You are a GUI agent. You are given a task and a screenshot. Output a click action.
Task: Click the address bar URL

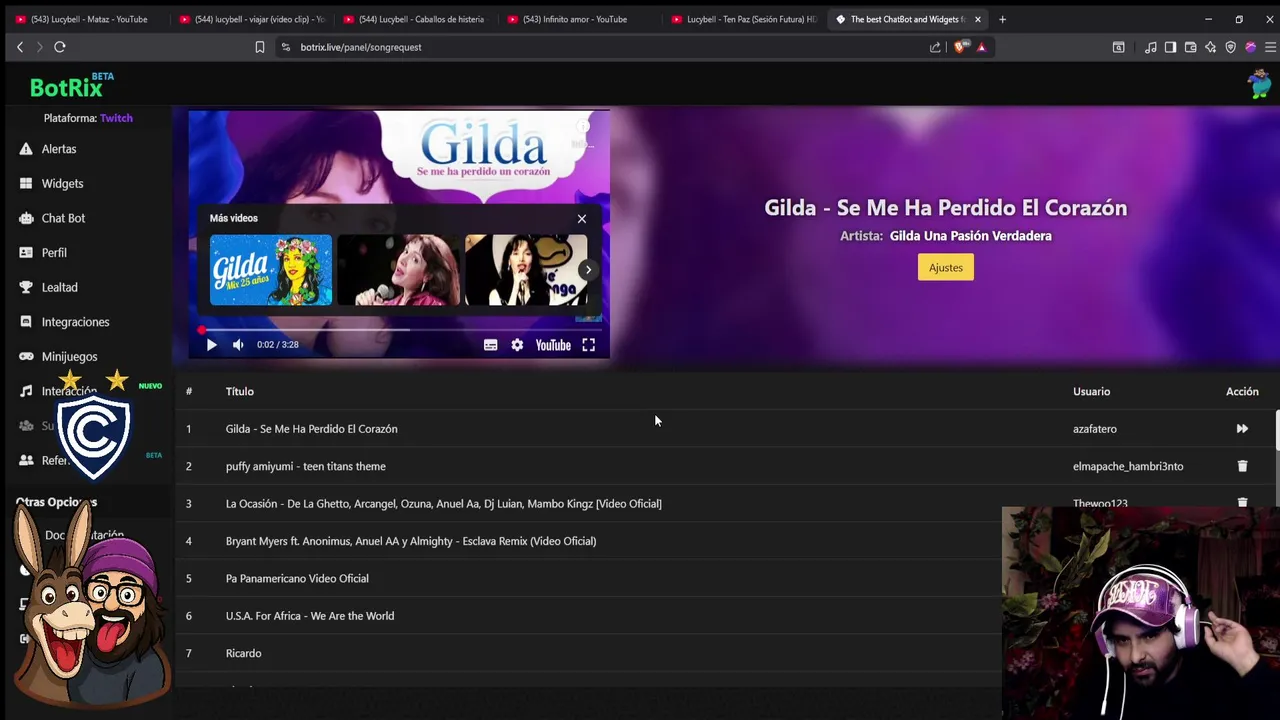coord(361,47)
